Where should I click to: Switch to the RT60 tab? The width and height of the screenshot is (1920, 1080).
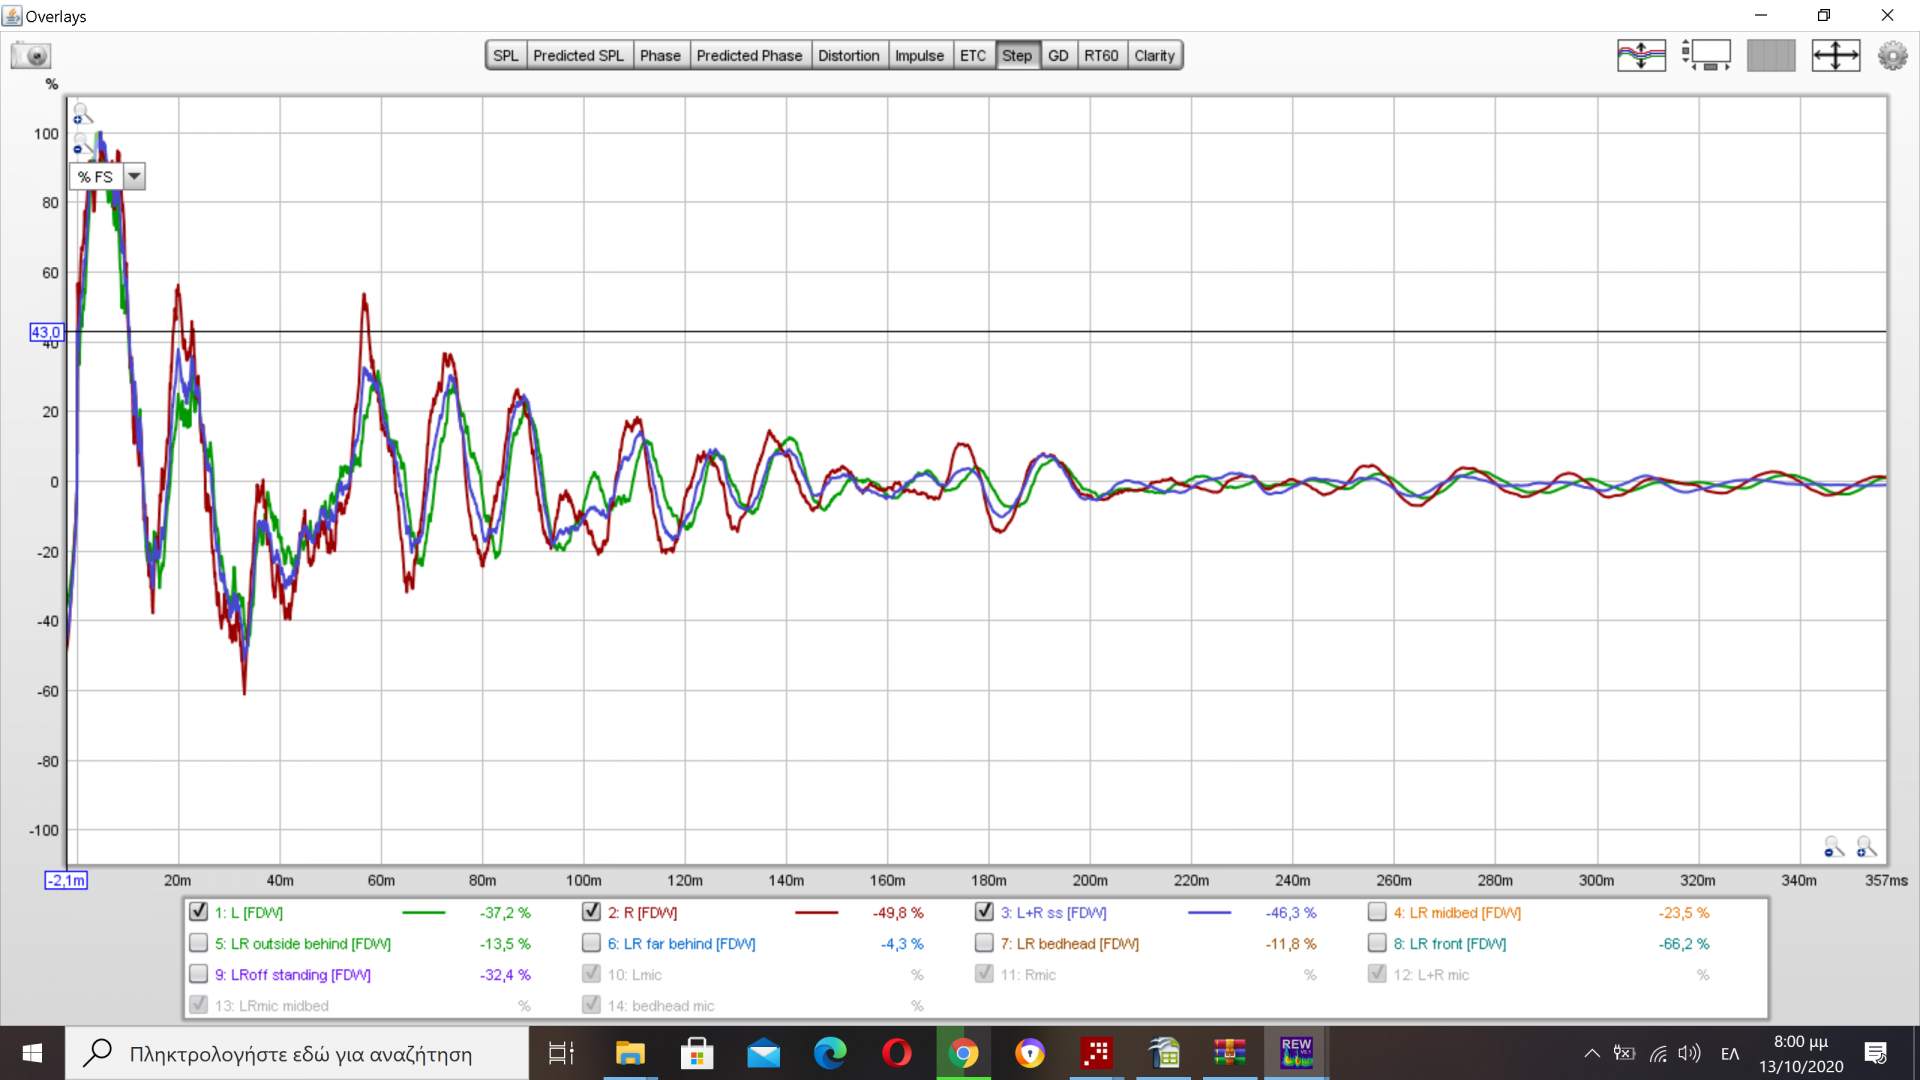click(1101, 56)
